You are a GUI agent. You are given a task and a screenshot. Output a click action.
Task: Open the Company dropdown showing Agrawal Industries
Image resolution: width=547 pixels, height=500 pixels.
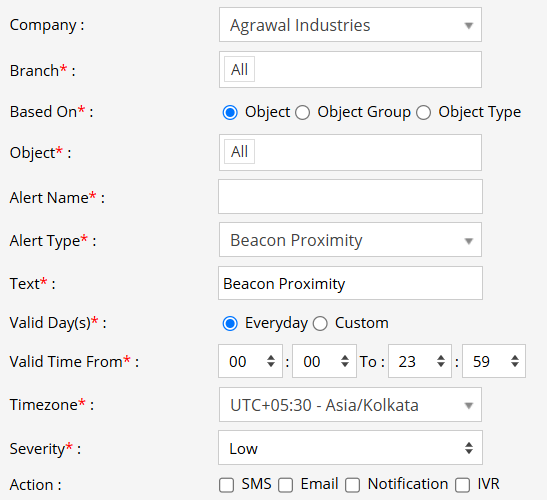350,25
